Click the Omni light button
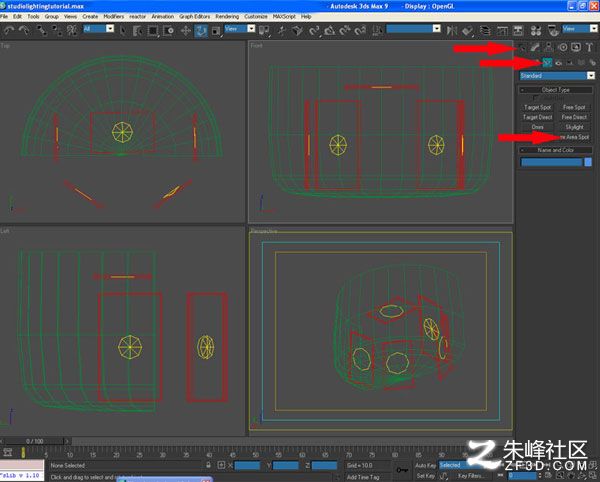Screen dimensions: 600x482 tap(537, 127)
